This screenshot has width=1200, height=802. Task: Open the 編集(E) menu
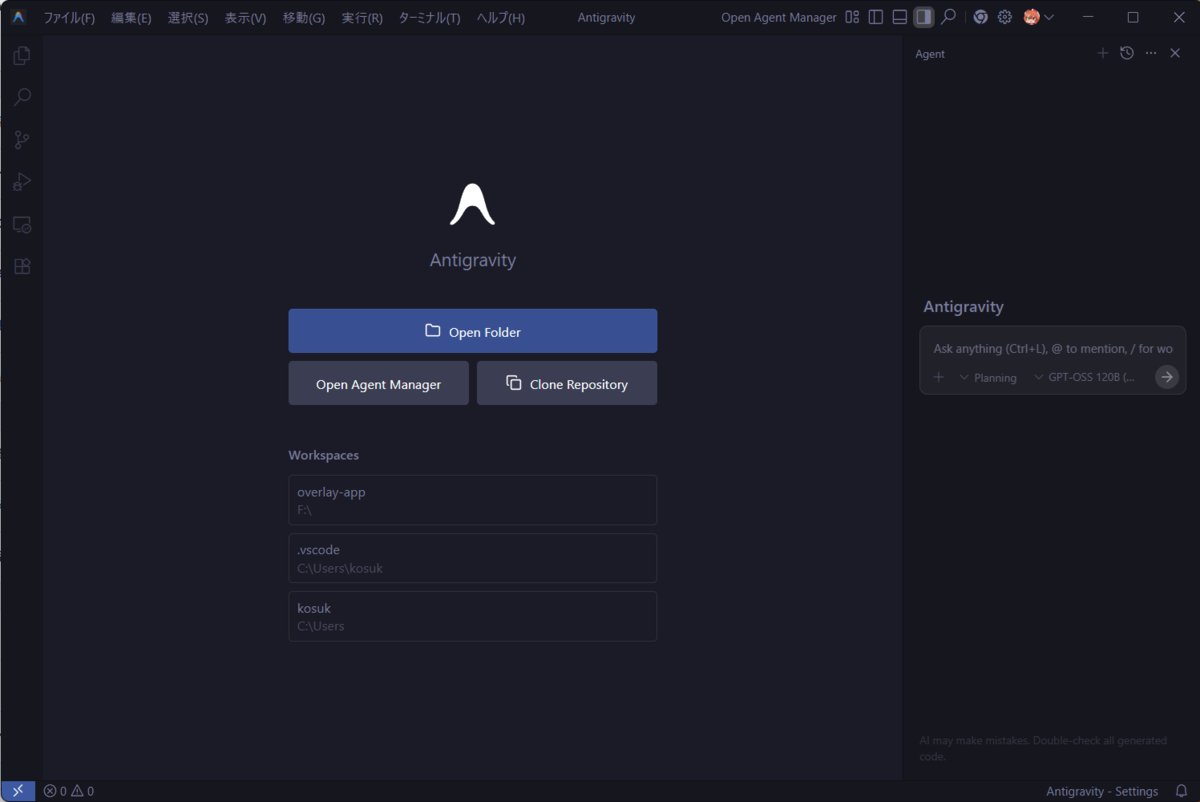pos(131,18)
